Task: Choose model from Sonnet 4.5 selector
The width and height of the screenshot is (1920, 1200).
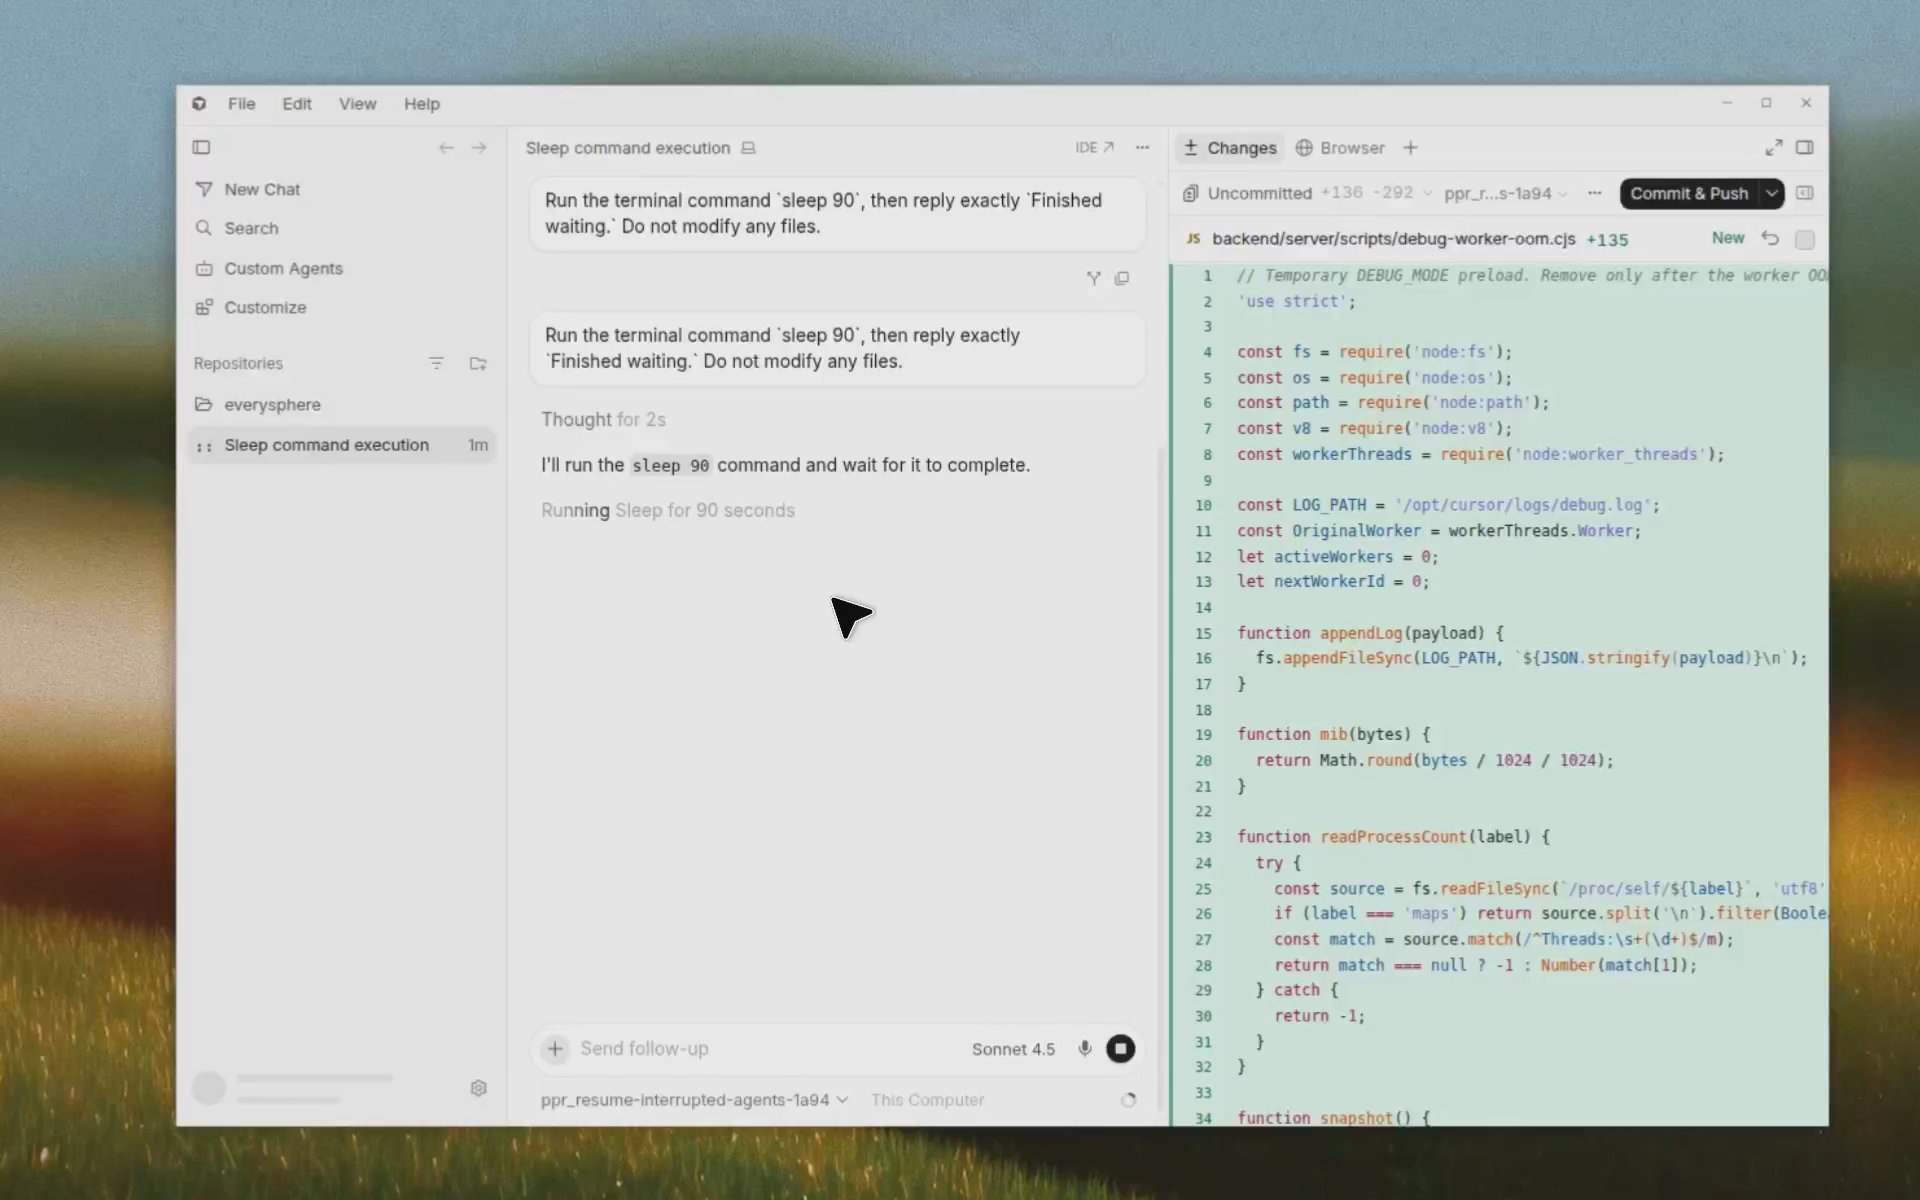Action: click(x=1013, y=1049)
